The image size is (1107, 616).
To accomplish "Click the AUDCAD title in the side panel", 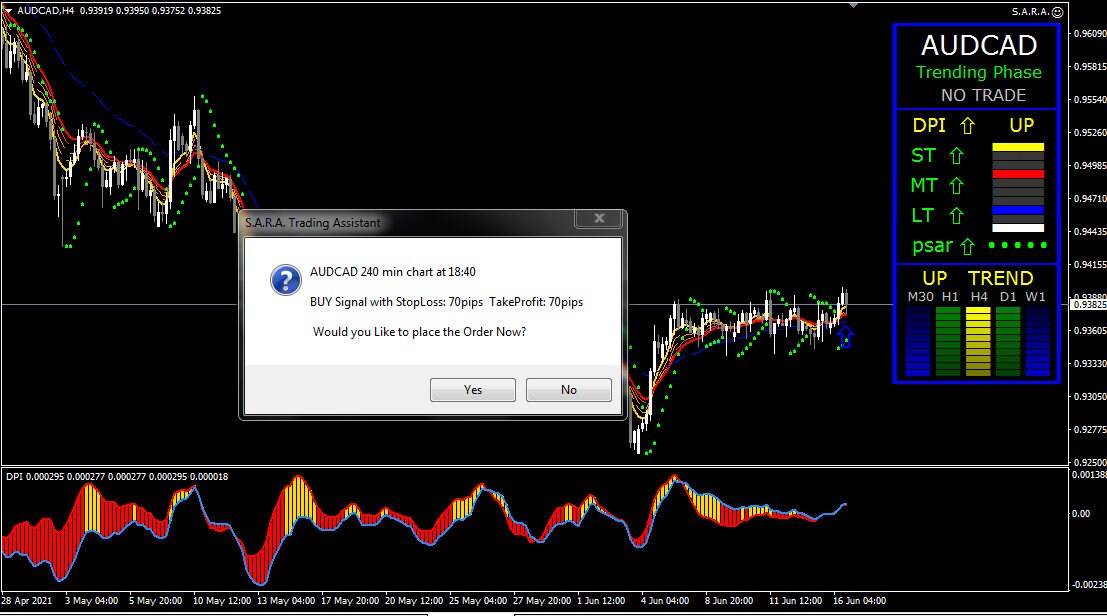I will [x=978, y=45].
